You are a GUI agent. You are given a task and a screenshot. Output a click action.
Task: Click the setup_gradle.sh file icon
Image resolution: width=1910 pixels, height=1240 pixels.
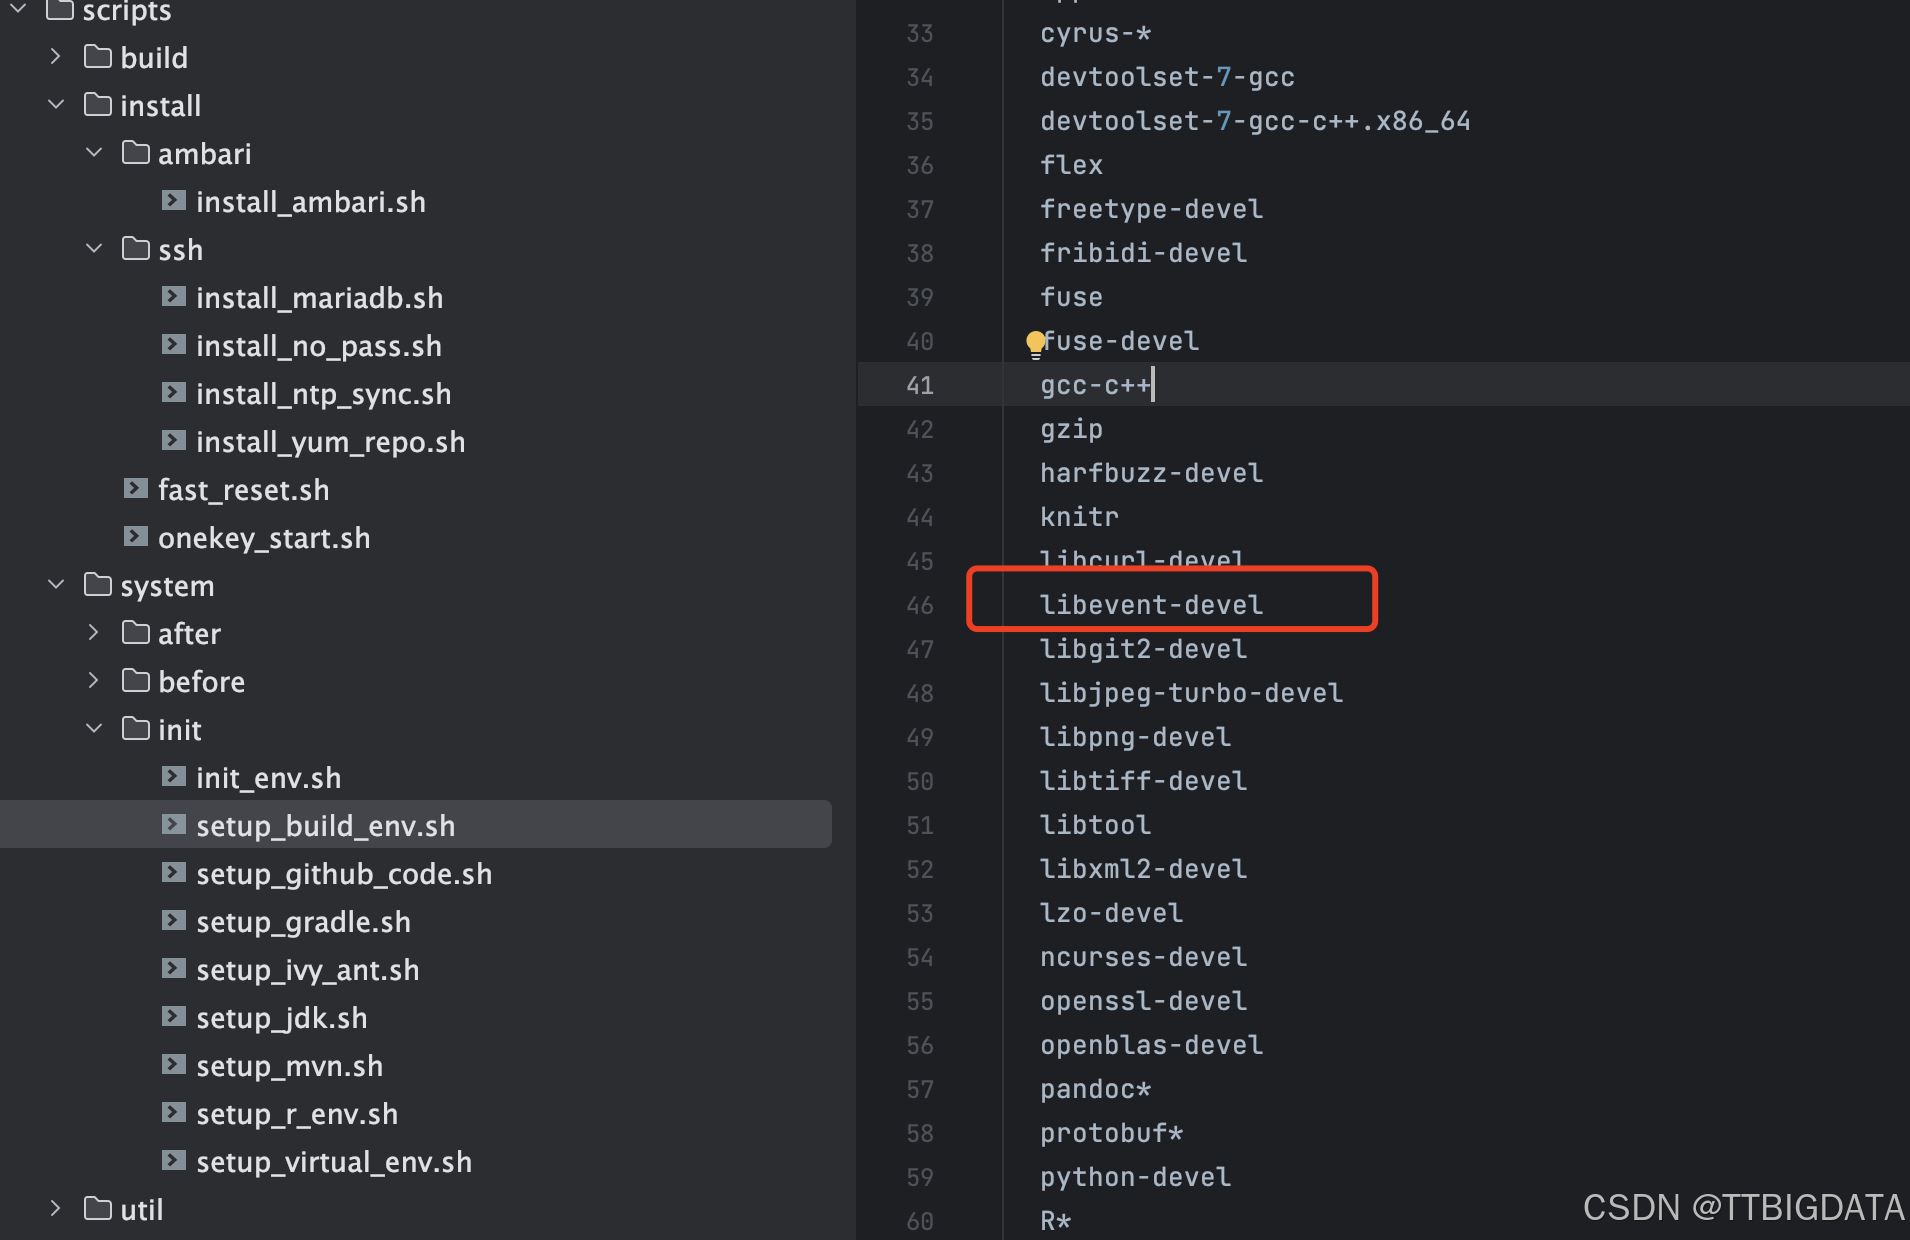174,921
